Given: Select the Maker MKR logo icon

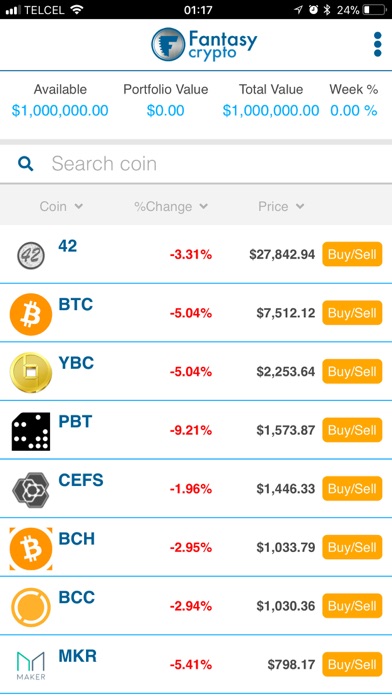Looking at the screenshot, I should 31,665.
